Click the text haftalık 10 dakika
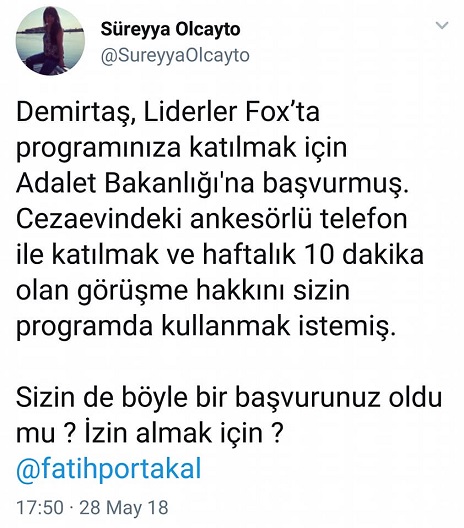The height and width of the screenshot is (528, 464). tap(313, 255)
